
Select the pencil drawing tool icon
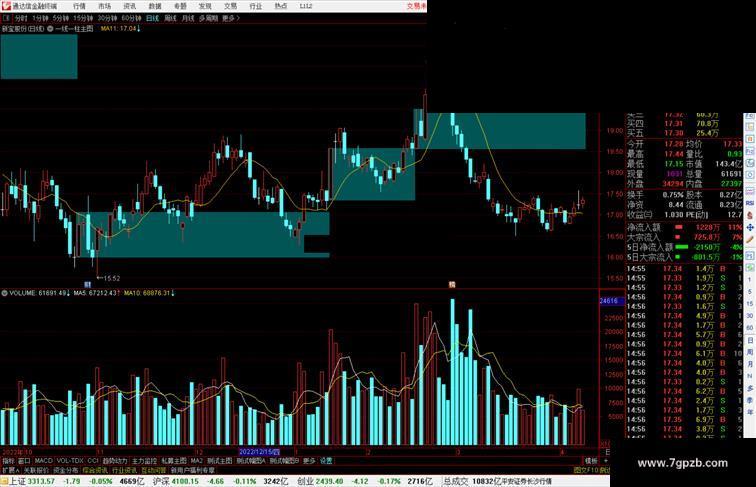tap(750, 240)
